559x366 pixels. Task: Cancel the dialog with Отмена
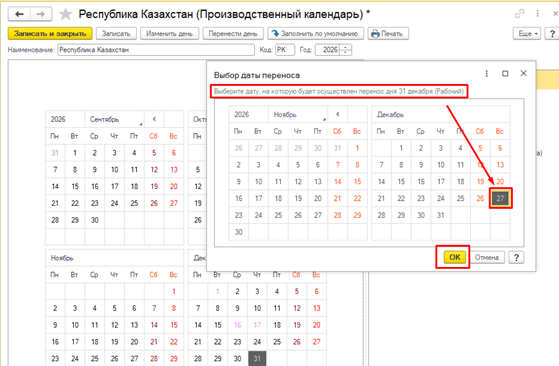pos(487,257)
